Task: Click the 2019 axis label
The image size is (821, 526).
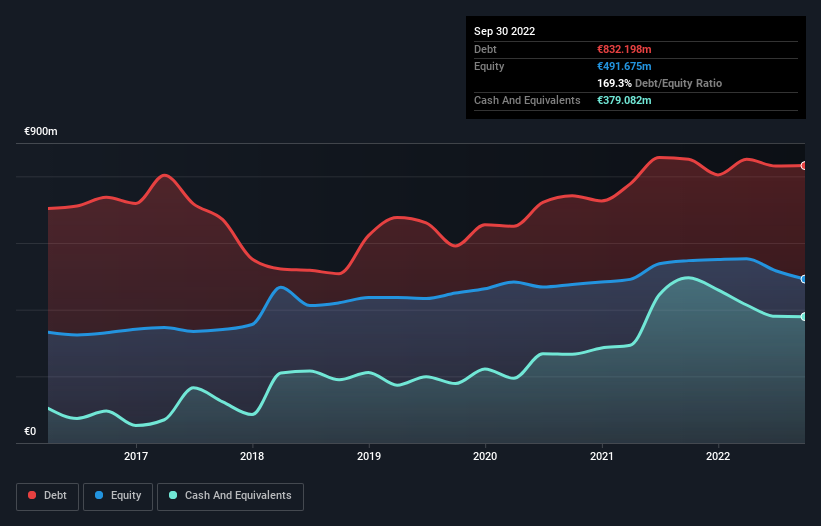Action: pyautogui.click(x=369, y=456)
